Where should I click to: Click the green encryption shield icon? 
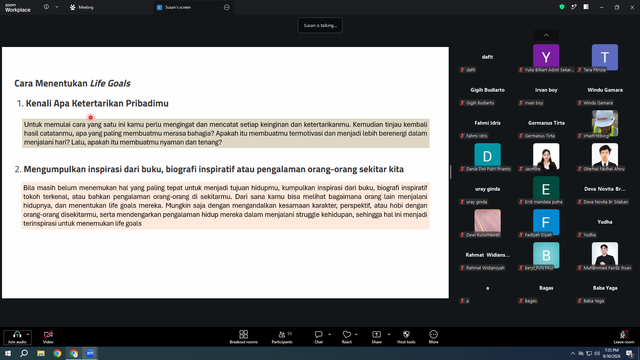pos(562,7)
